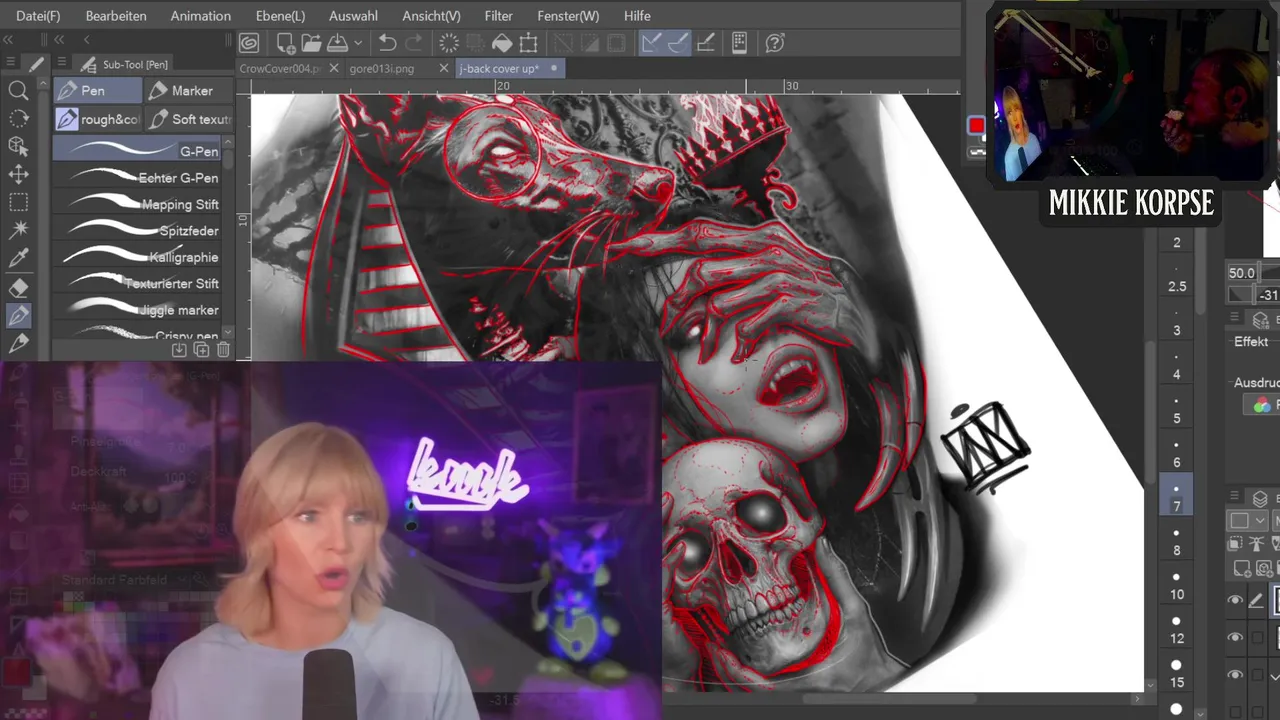This screenshot has height=720, width=1280.
Task: Select the Eraser tool
Action: click(18, 287)
